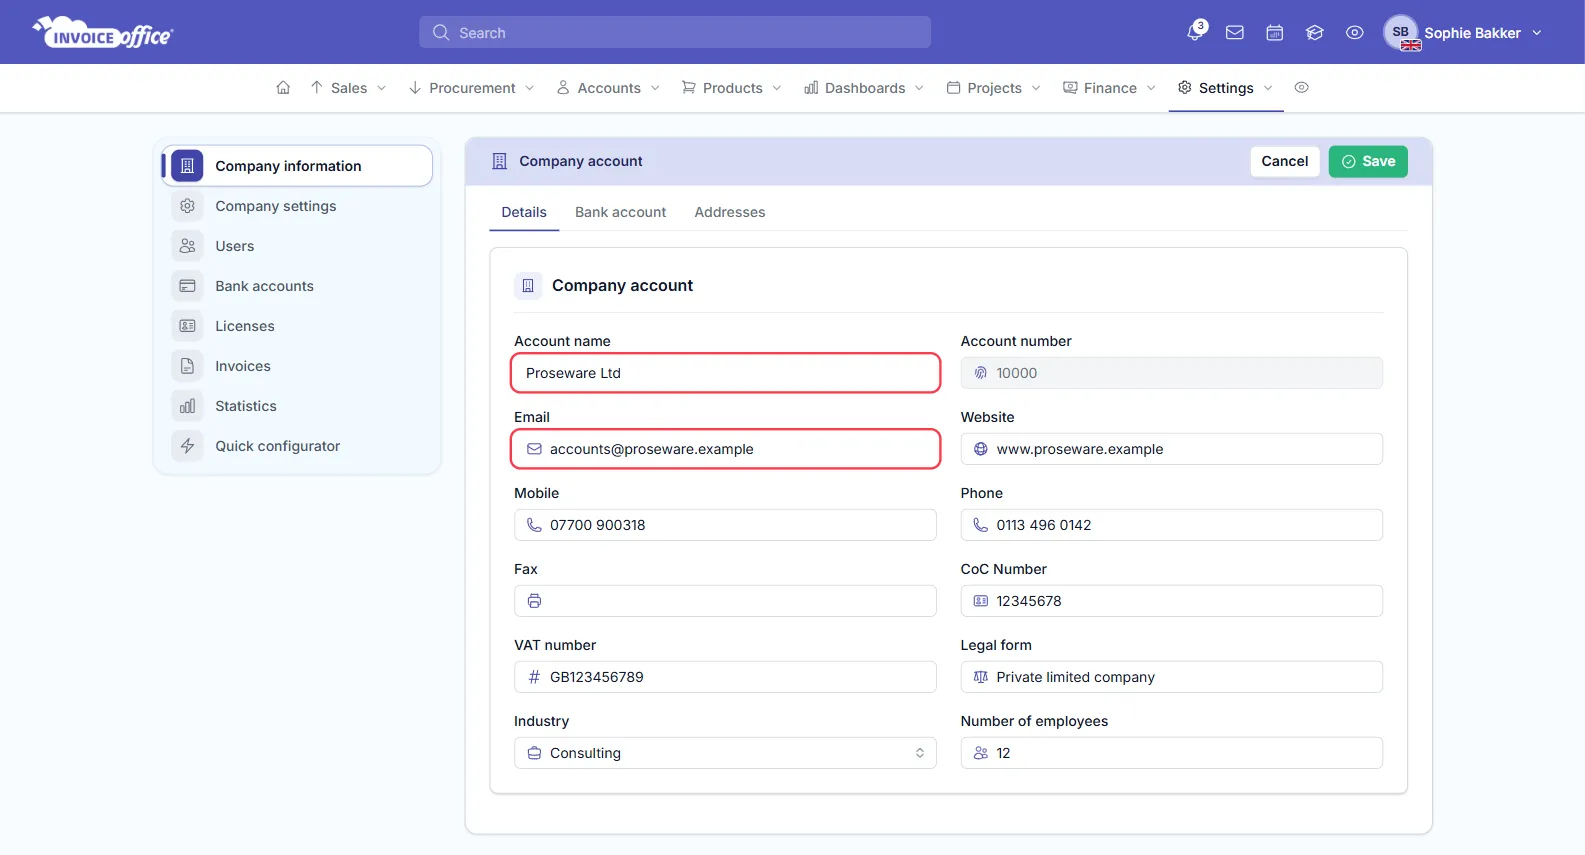Expand the Dashboards menu
Viewport: 1585px width, 855px height.
click(864, 88)
